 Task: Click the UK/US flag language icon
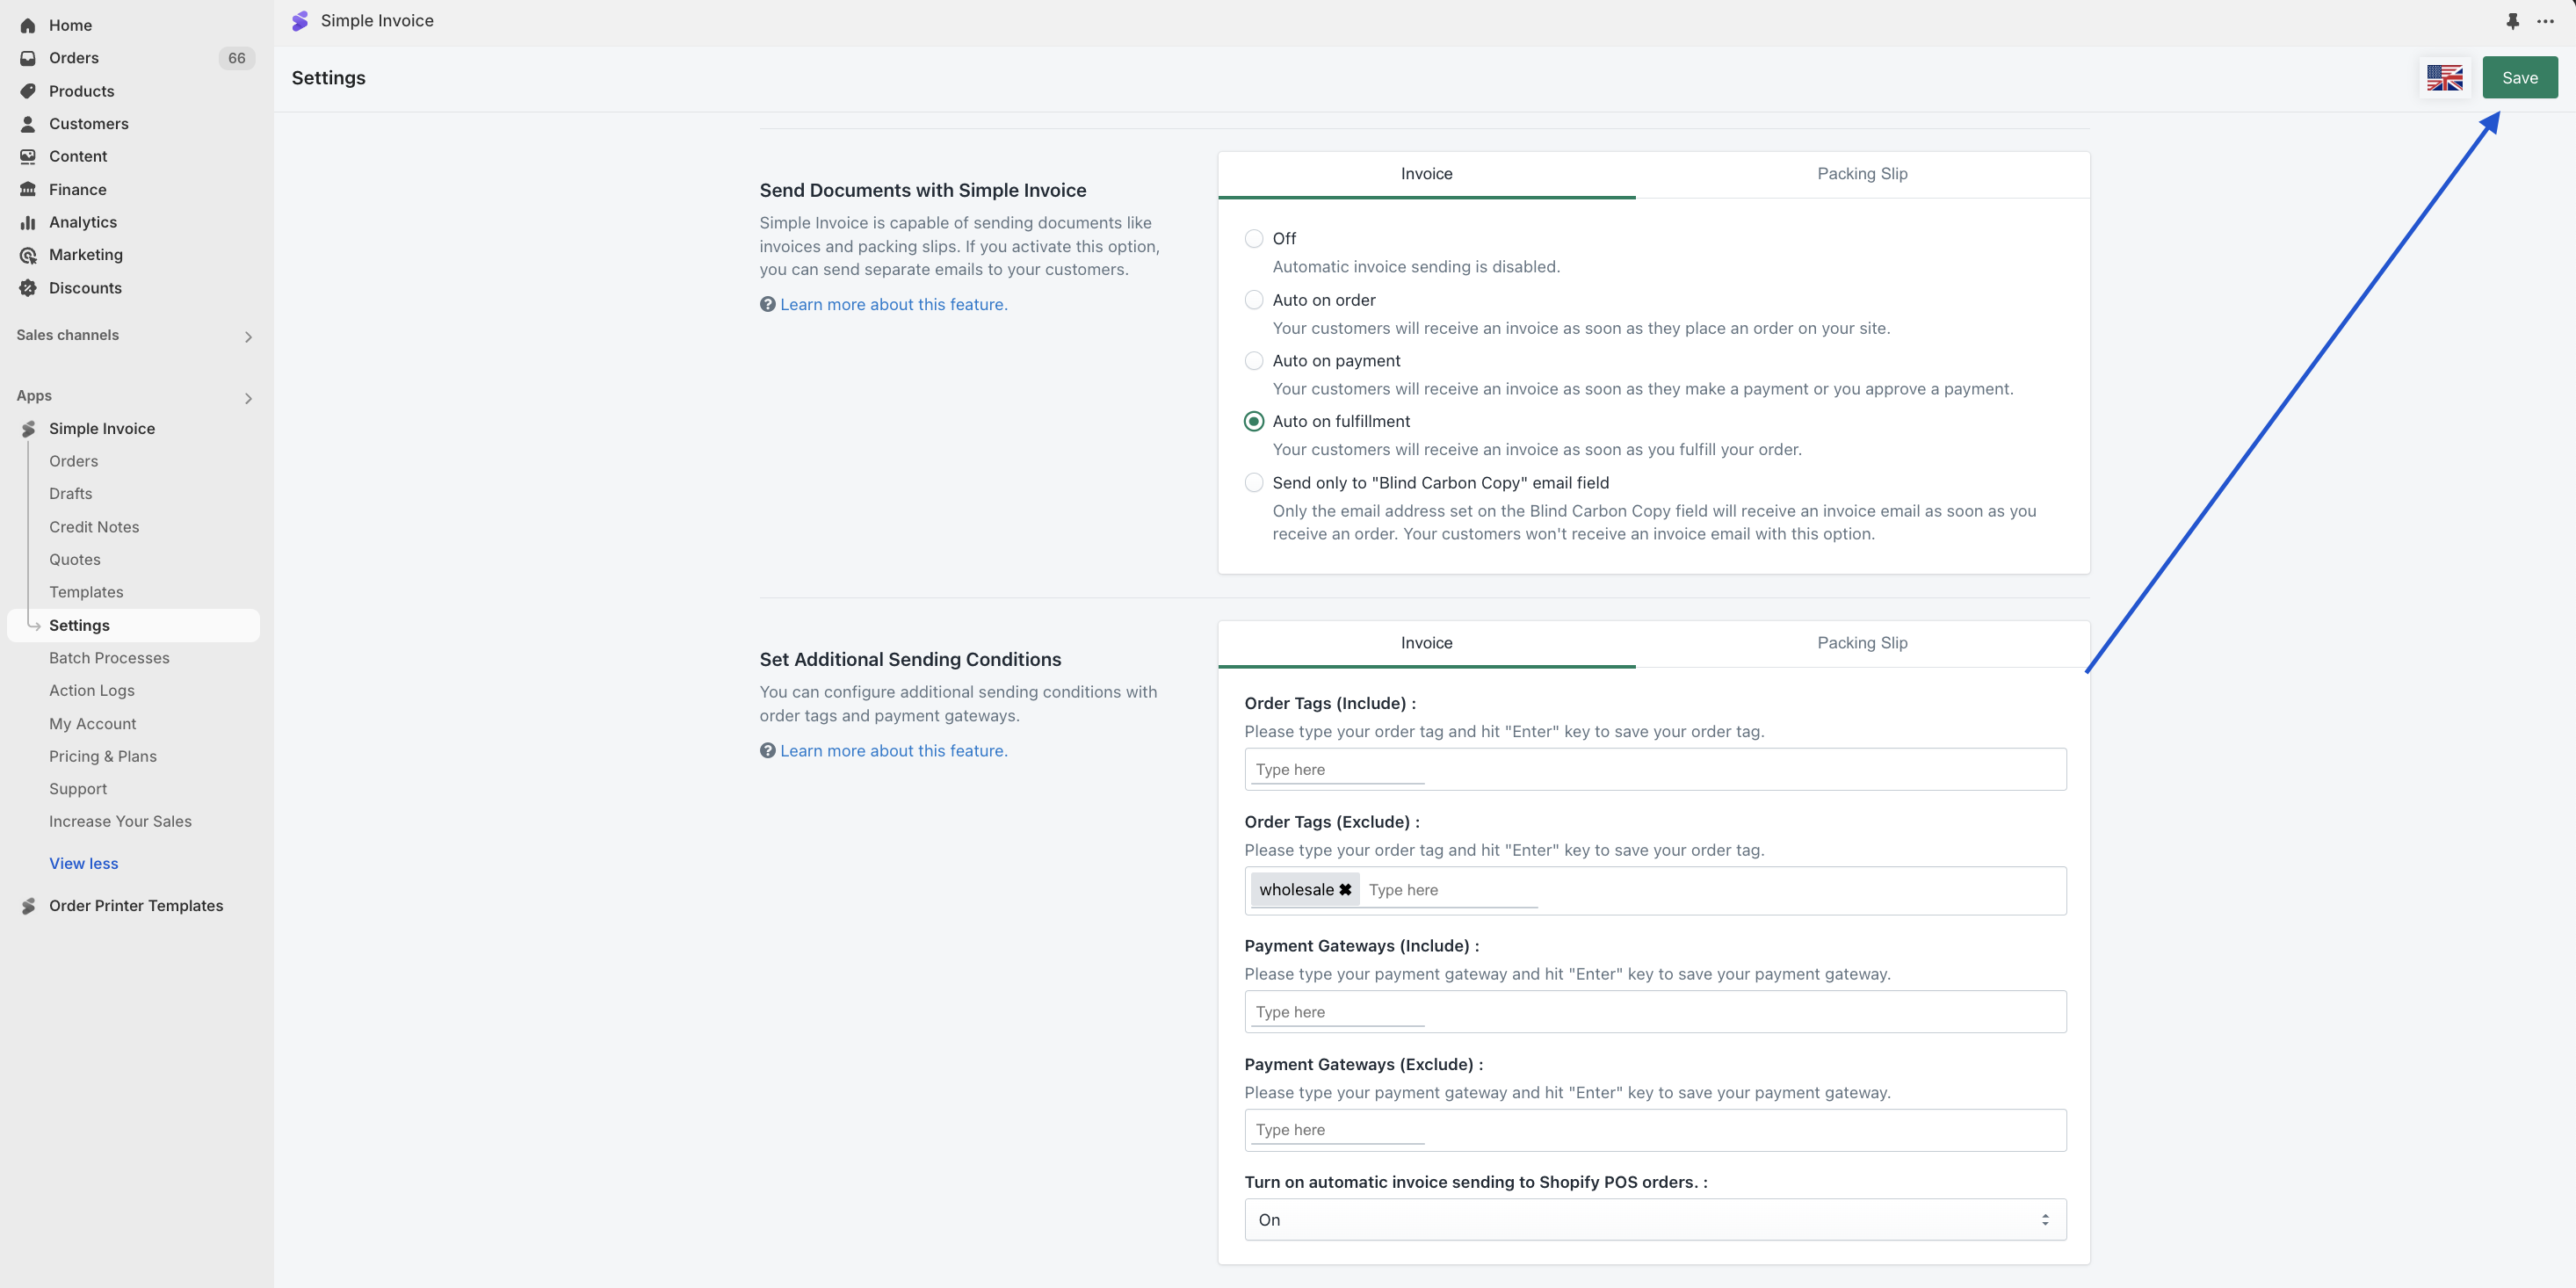coord(2444,78)
